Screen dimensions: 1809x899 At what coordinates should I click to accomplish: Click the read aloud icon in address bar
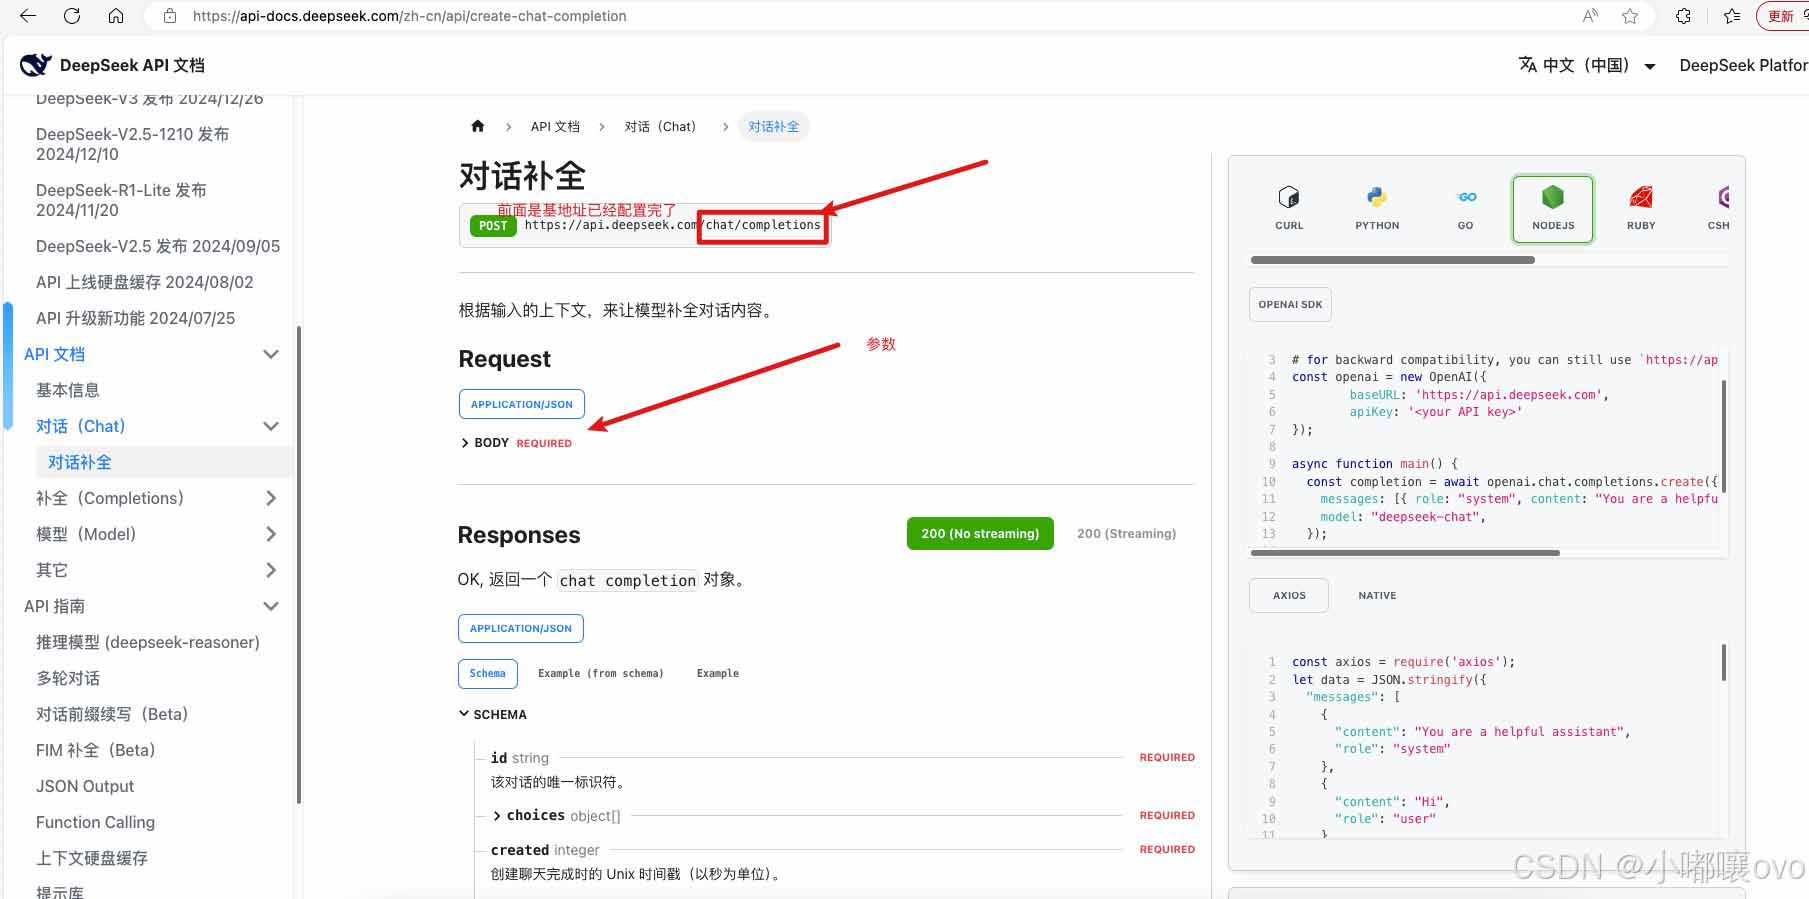(1590, 16)
